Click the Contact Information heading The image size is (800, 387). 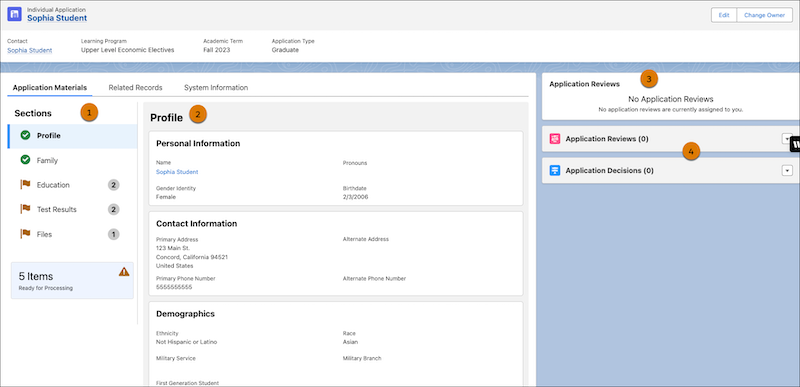coord(196,223)
